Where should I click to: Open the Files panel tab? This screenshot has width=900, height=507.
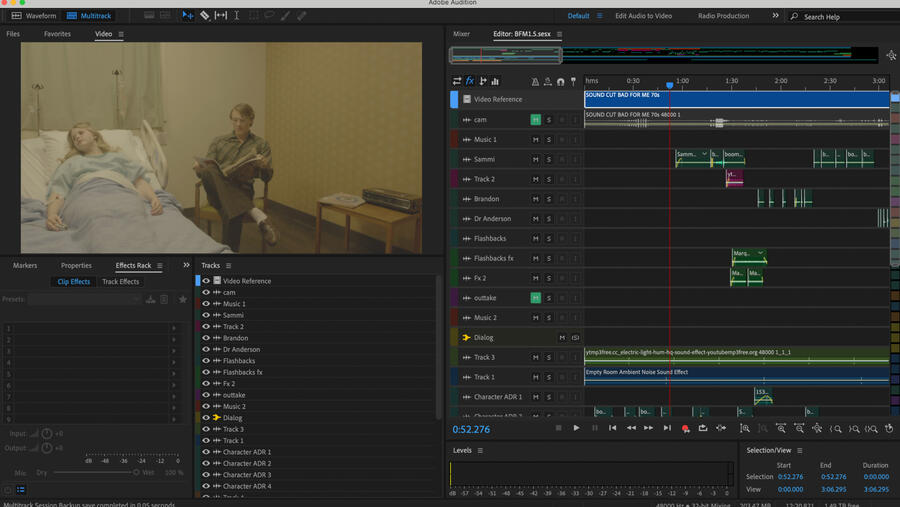(13, 34)
